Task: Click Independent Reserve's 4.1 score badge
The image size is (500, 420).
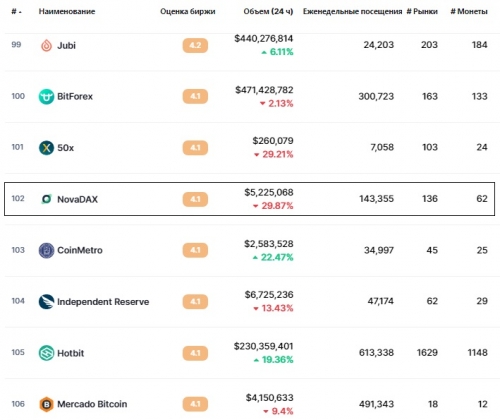Action: (x=195, y=302)
